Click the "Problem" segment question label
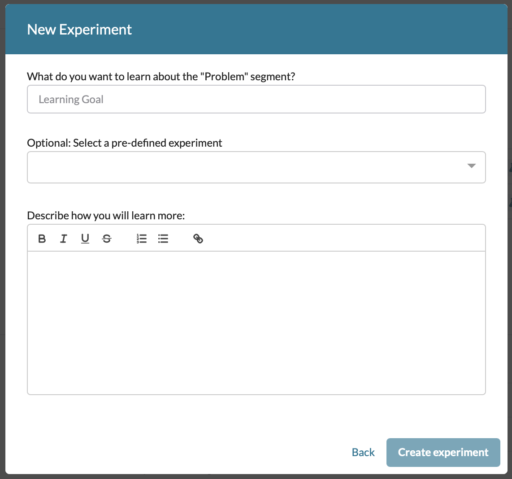Screen dimensions: 512x479 click(x=161, y=77)
